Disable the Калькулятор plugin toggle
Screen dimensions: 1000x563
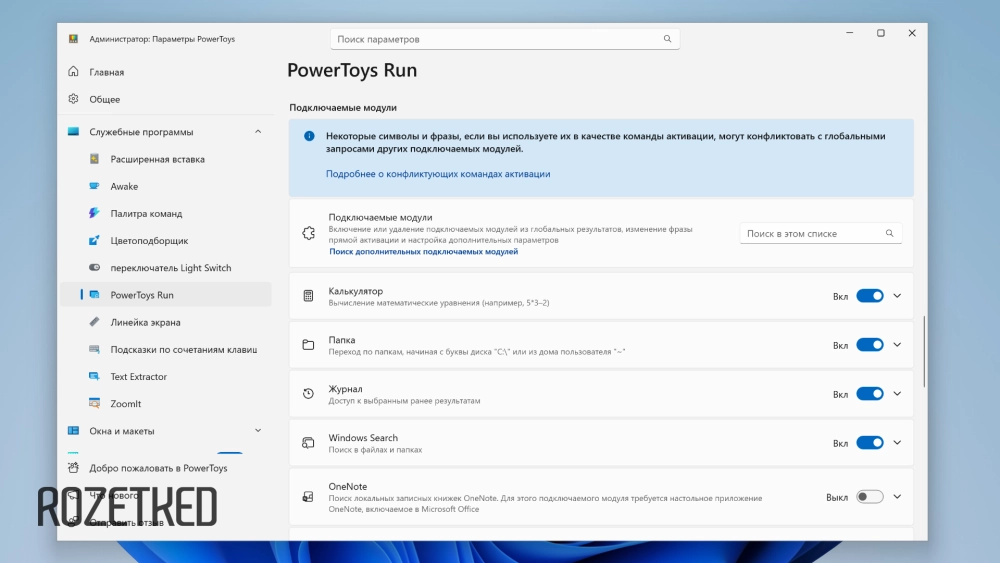tap(869, 296)
